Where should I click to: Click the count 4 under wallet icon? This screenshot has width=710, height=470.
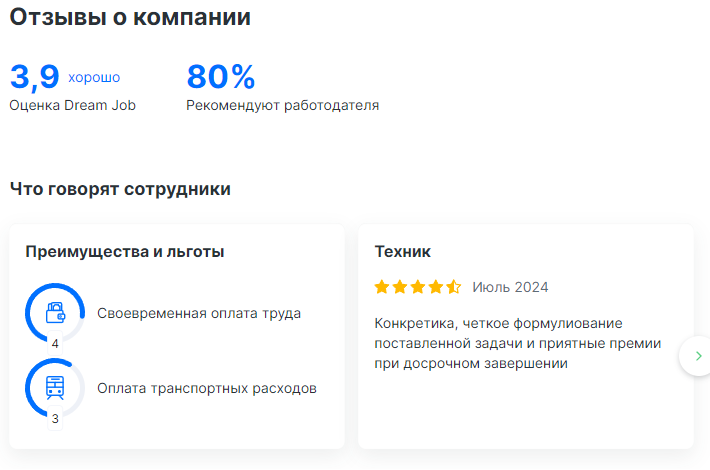point(55,344)
